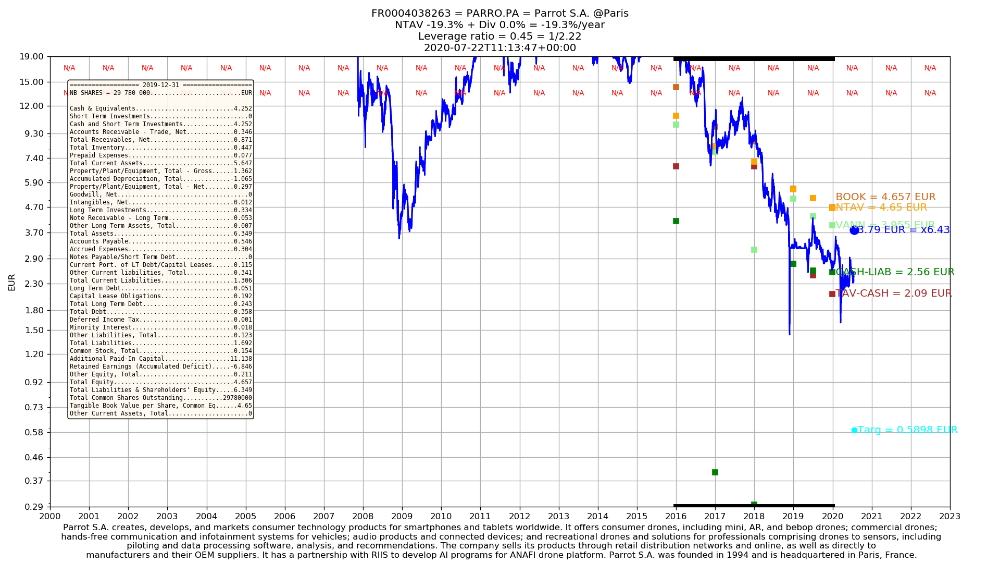Click the 2019-12-31 balance sheet data box
The width and height of the screenshot is (1000, 563).
[x=160, y=249]
